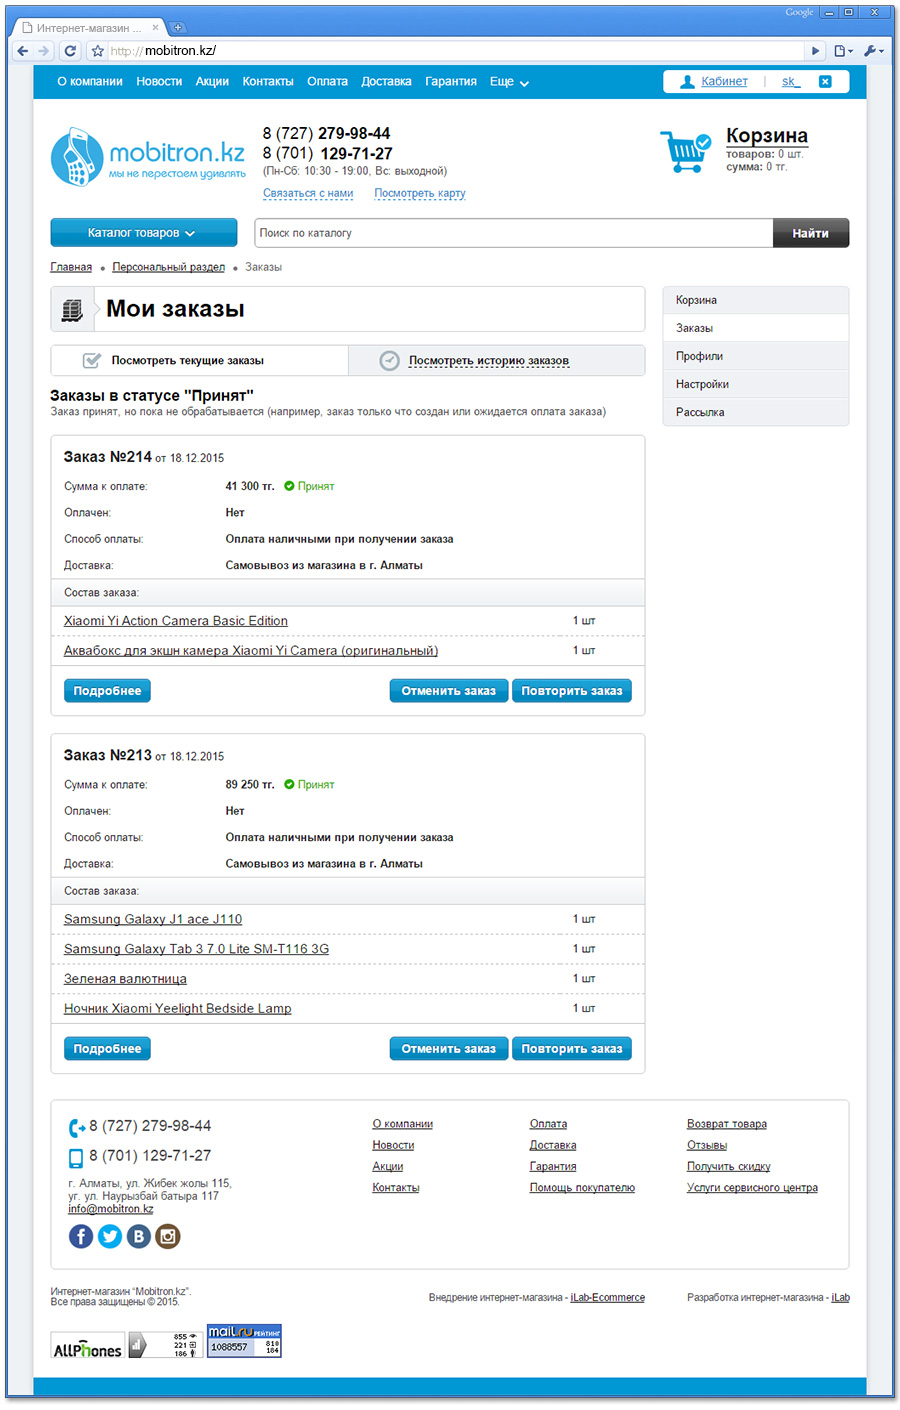Click the go arrow in the address bar
The image size is (900, 1410).
pos(816,51)
